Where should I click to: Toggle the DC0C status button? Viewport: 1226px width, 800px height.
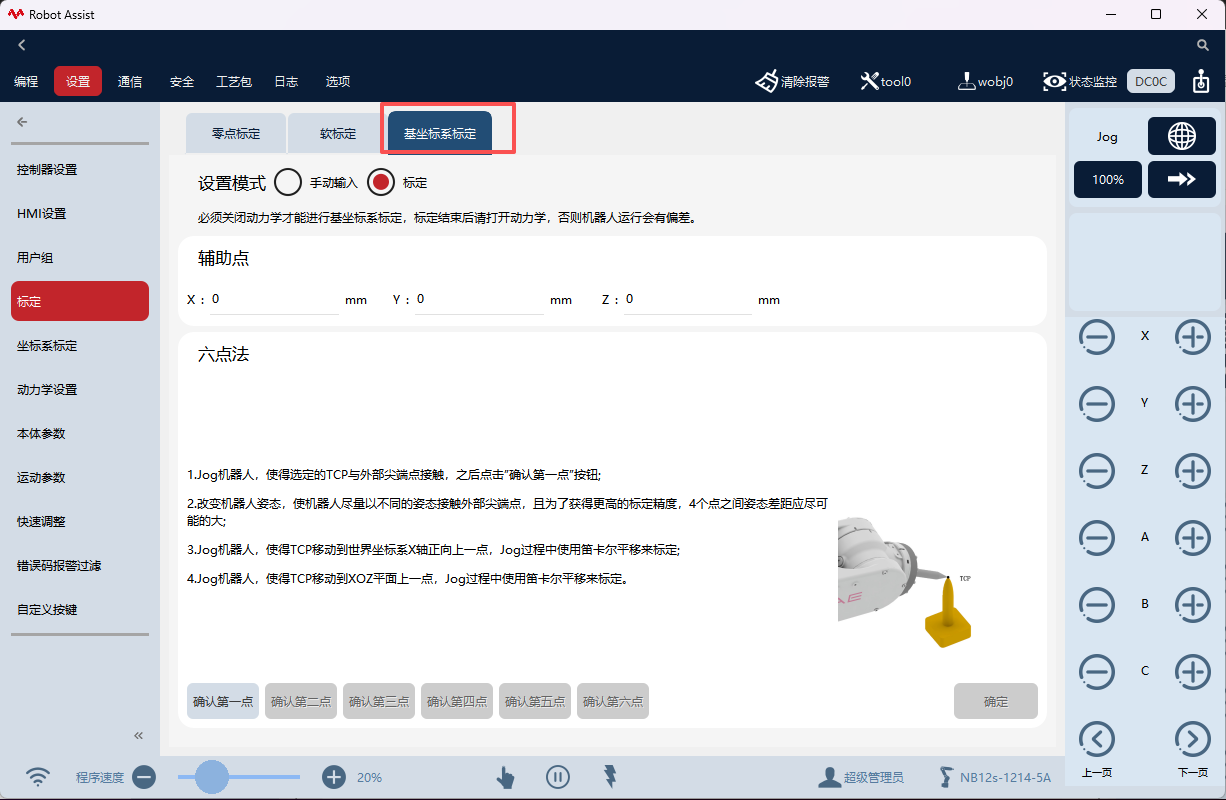click(x=1150, y=82)
